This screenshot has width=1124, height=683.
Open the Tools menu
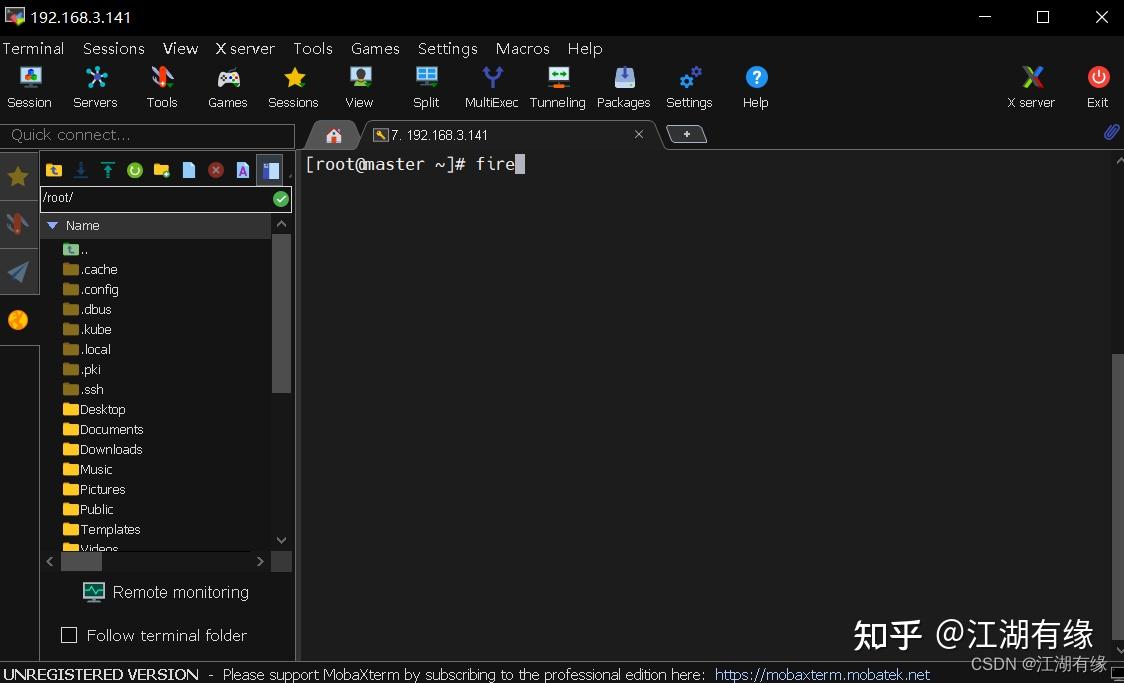pos(313,48)
